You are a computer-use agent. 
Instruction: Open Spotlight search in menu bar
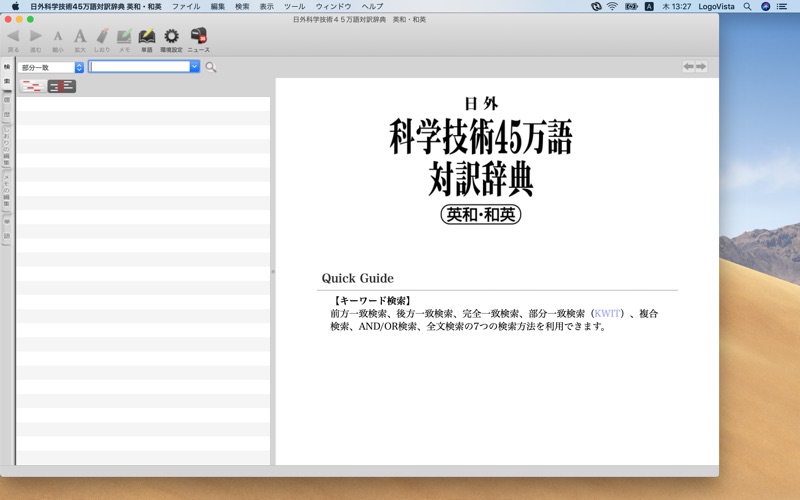click(x=747, y=6)
